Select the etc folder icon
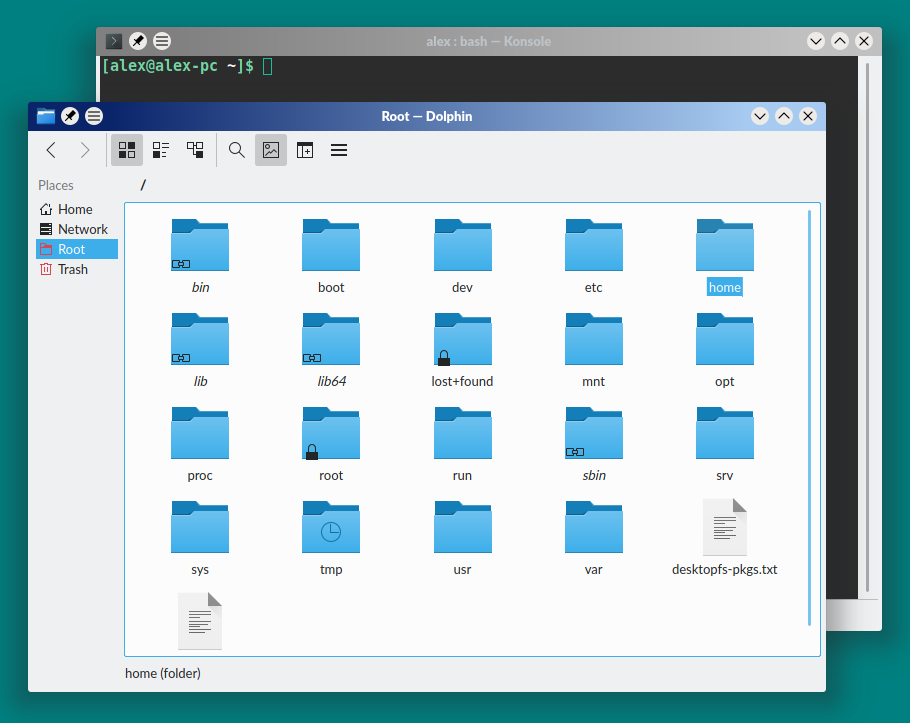The width and height of the screenshot is (910, 723). [x=594, y=245]
